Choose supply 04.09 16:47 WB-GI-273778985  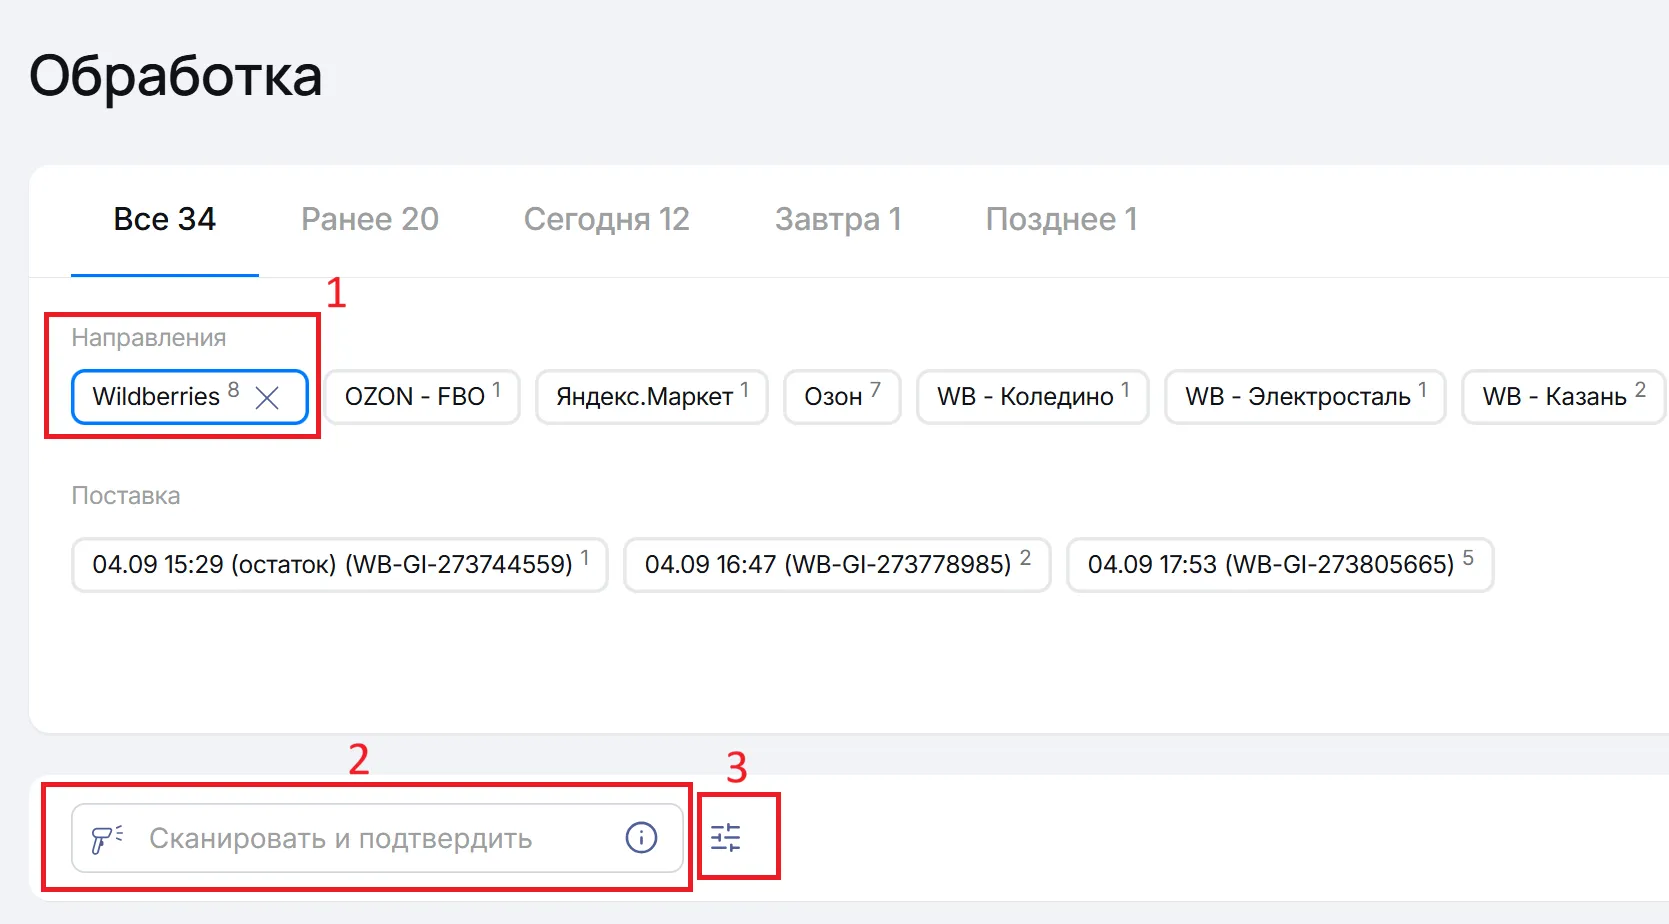[x=837, y=565]
